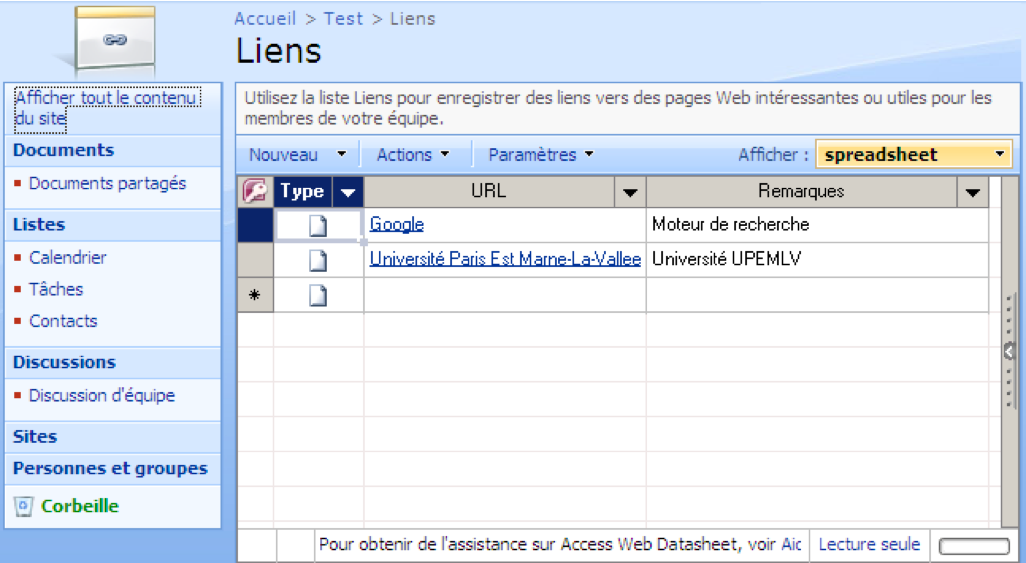Navigate to Accueil in breadcrumb
The width and height of the screenshot is (1026, 563).
(x=265, y=19)
